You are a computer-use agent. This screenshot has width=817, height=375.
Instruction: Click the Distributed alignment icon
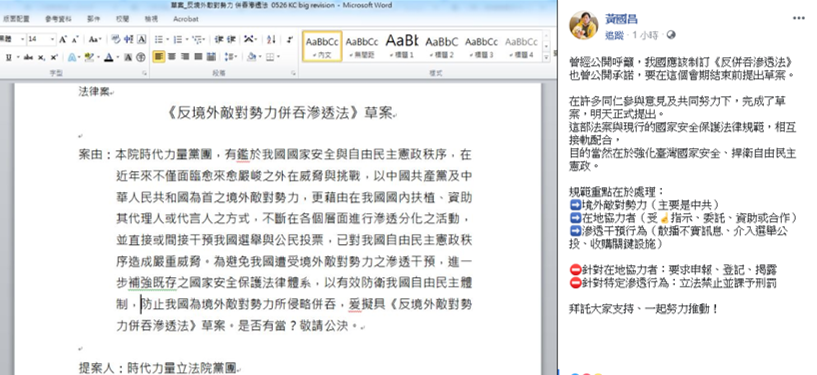211,56
